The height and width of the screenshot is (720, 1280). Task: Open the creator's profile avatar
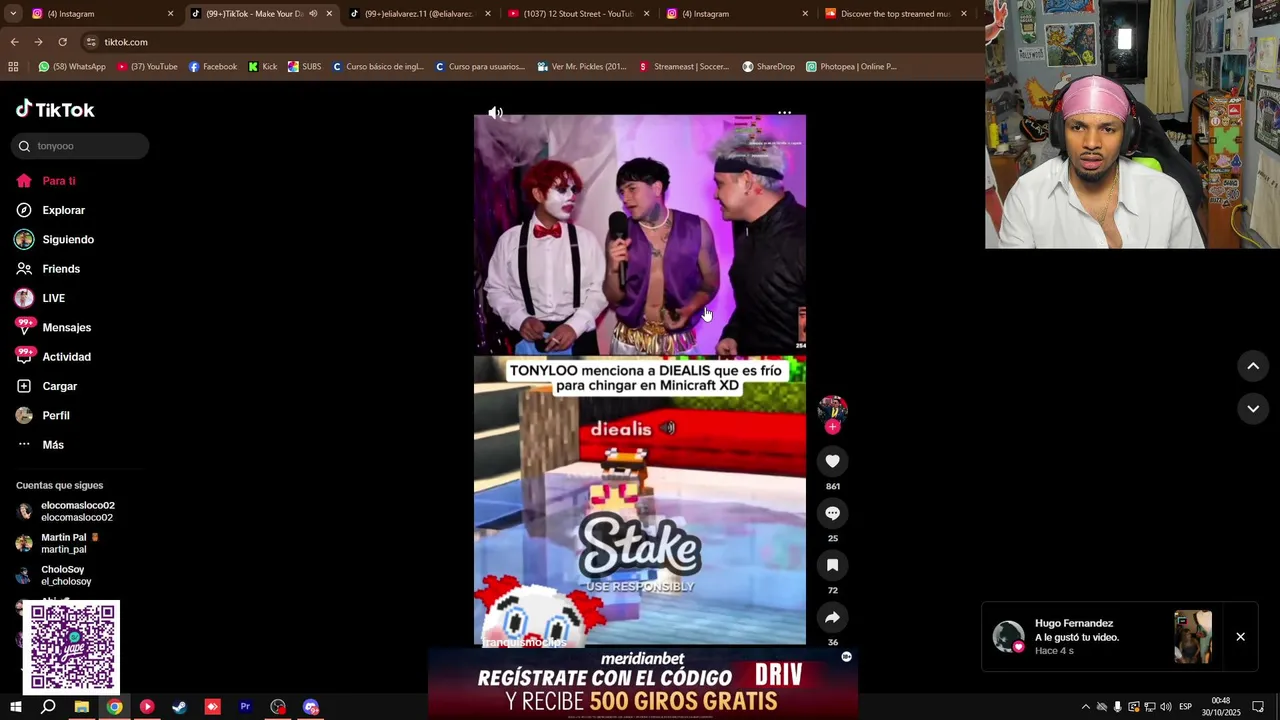click(832, 409)
